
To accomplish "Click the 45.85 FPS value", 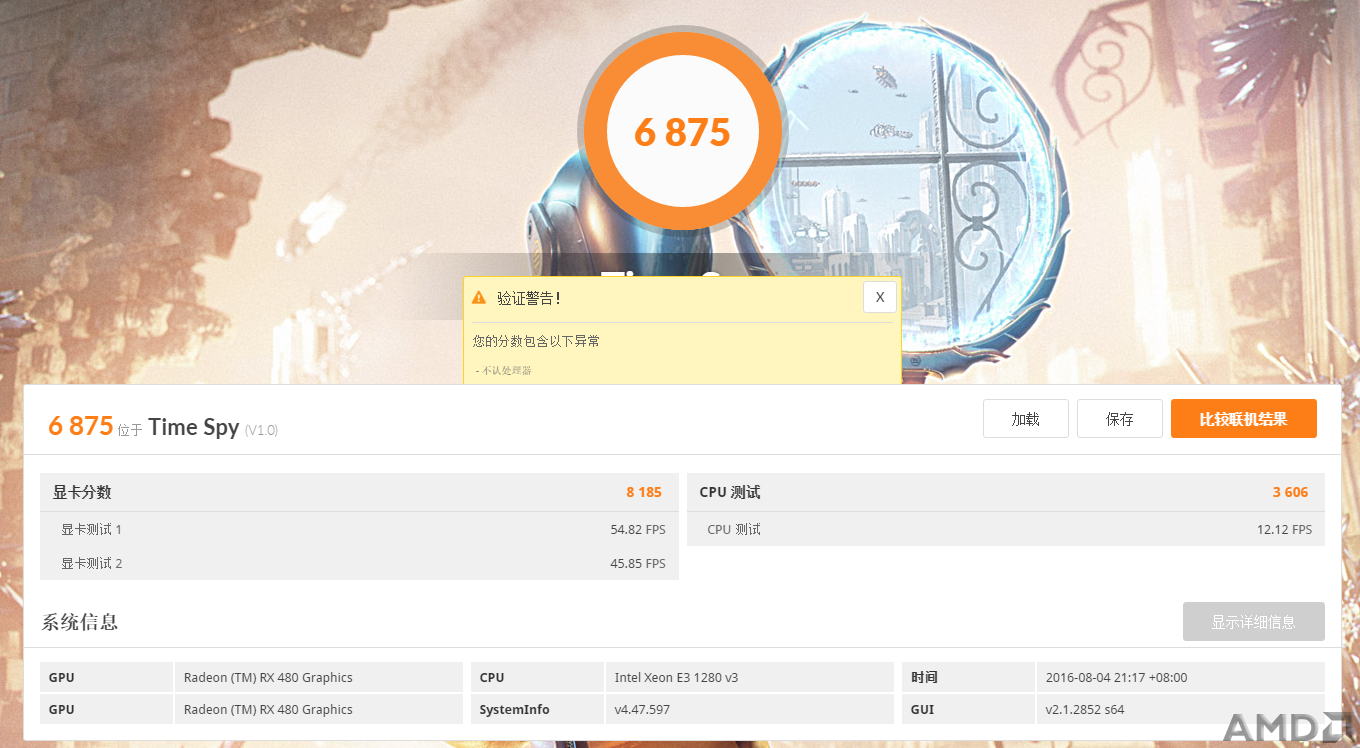I will coord(638,564).
